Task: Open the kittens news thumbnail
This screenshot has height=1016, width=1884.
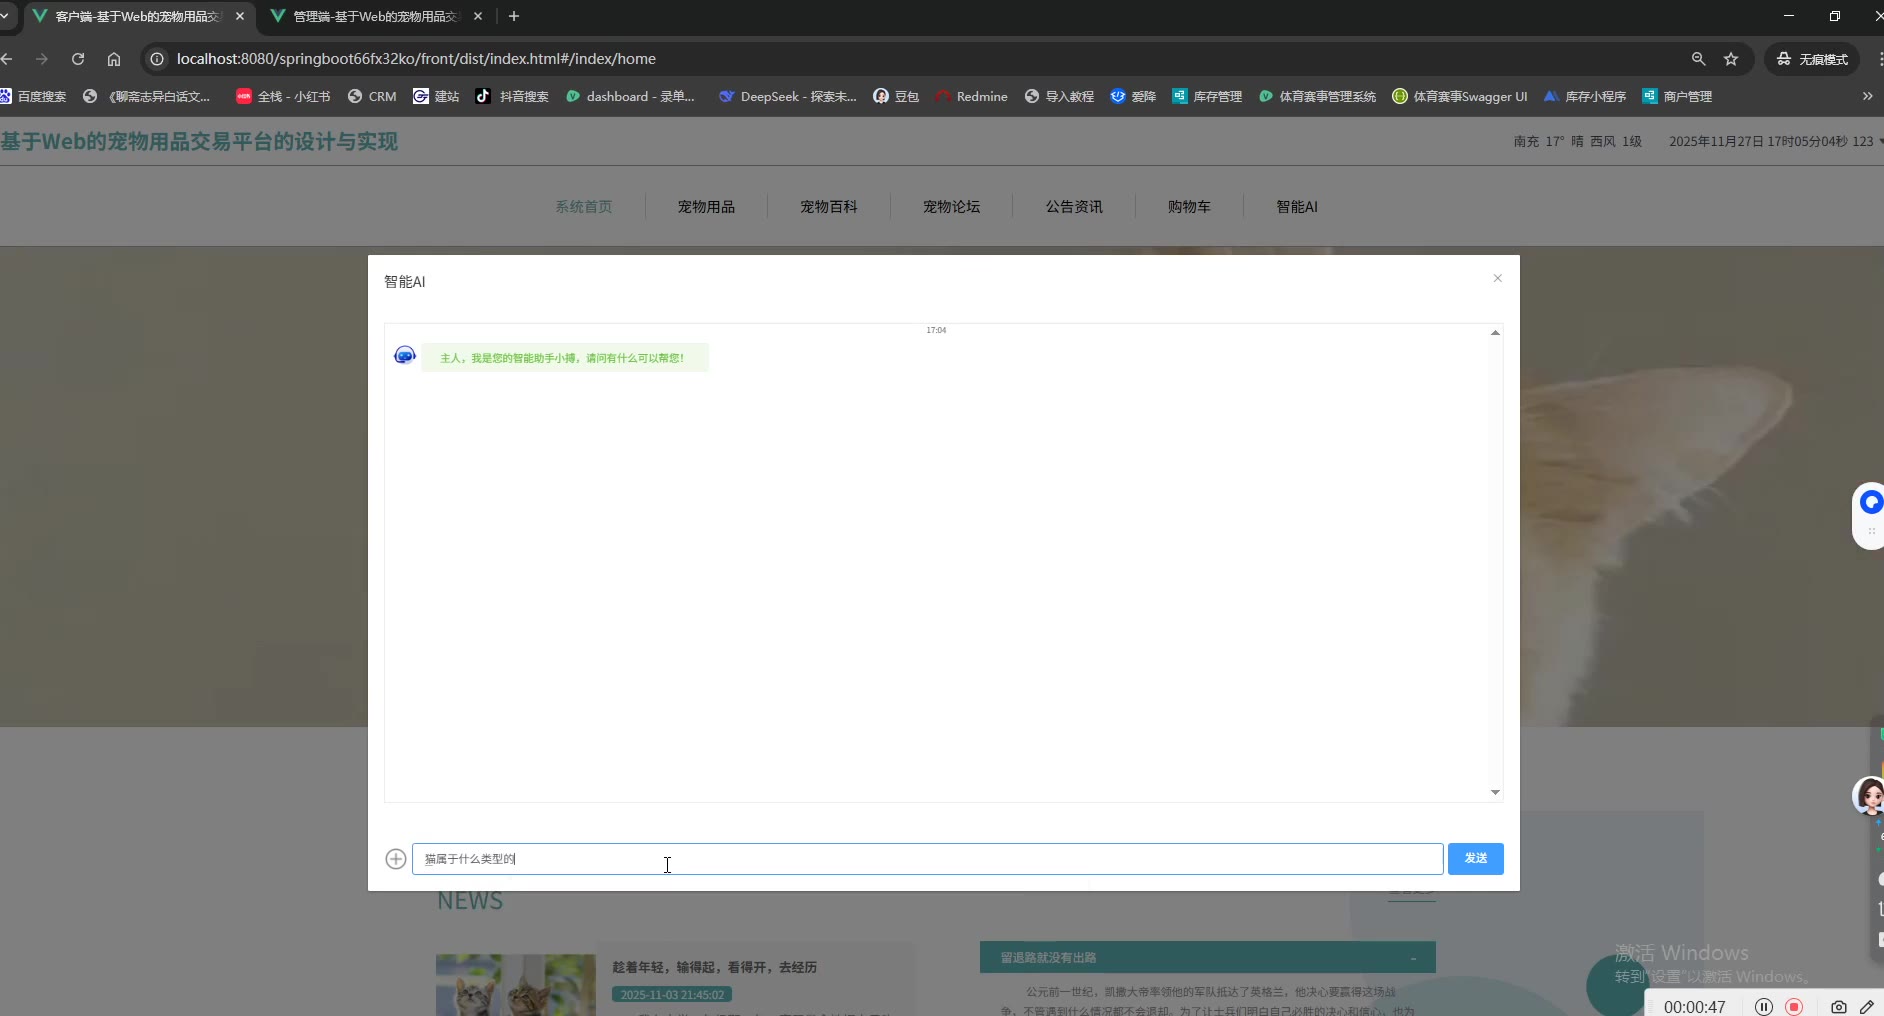Action: click(516, 985)
